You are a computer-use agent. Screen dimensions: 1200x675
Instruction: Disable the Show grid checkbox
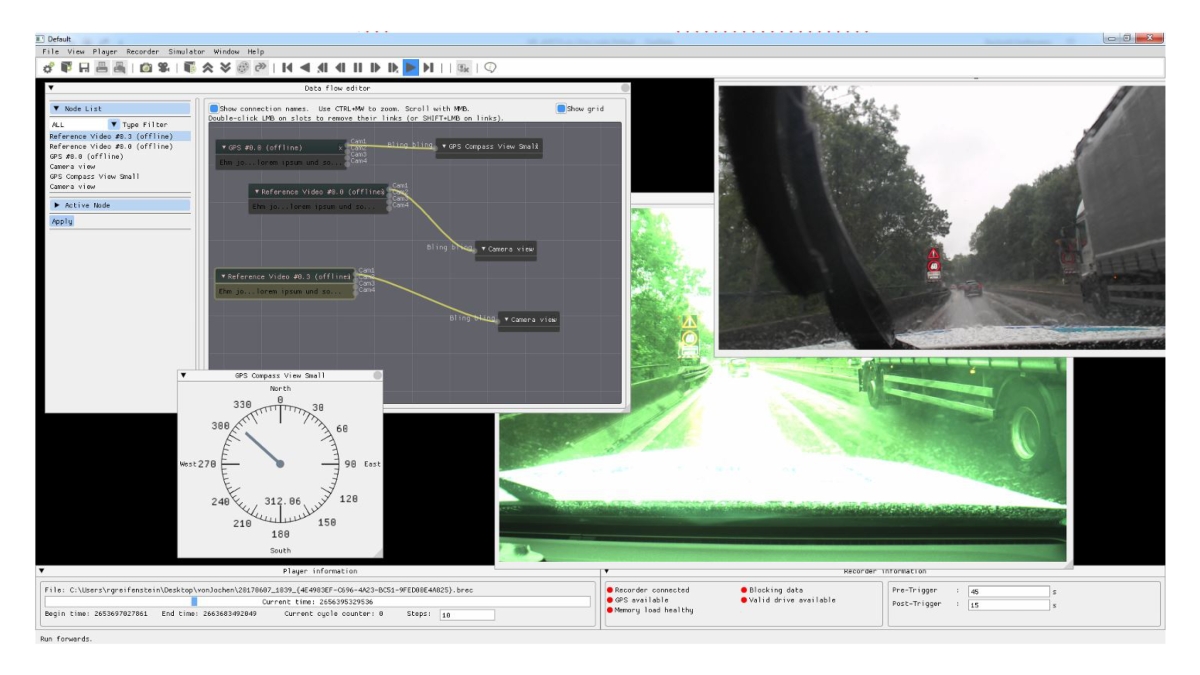click(x=561, y=109)
